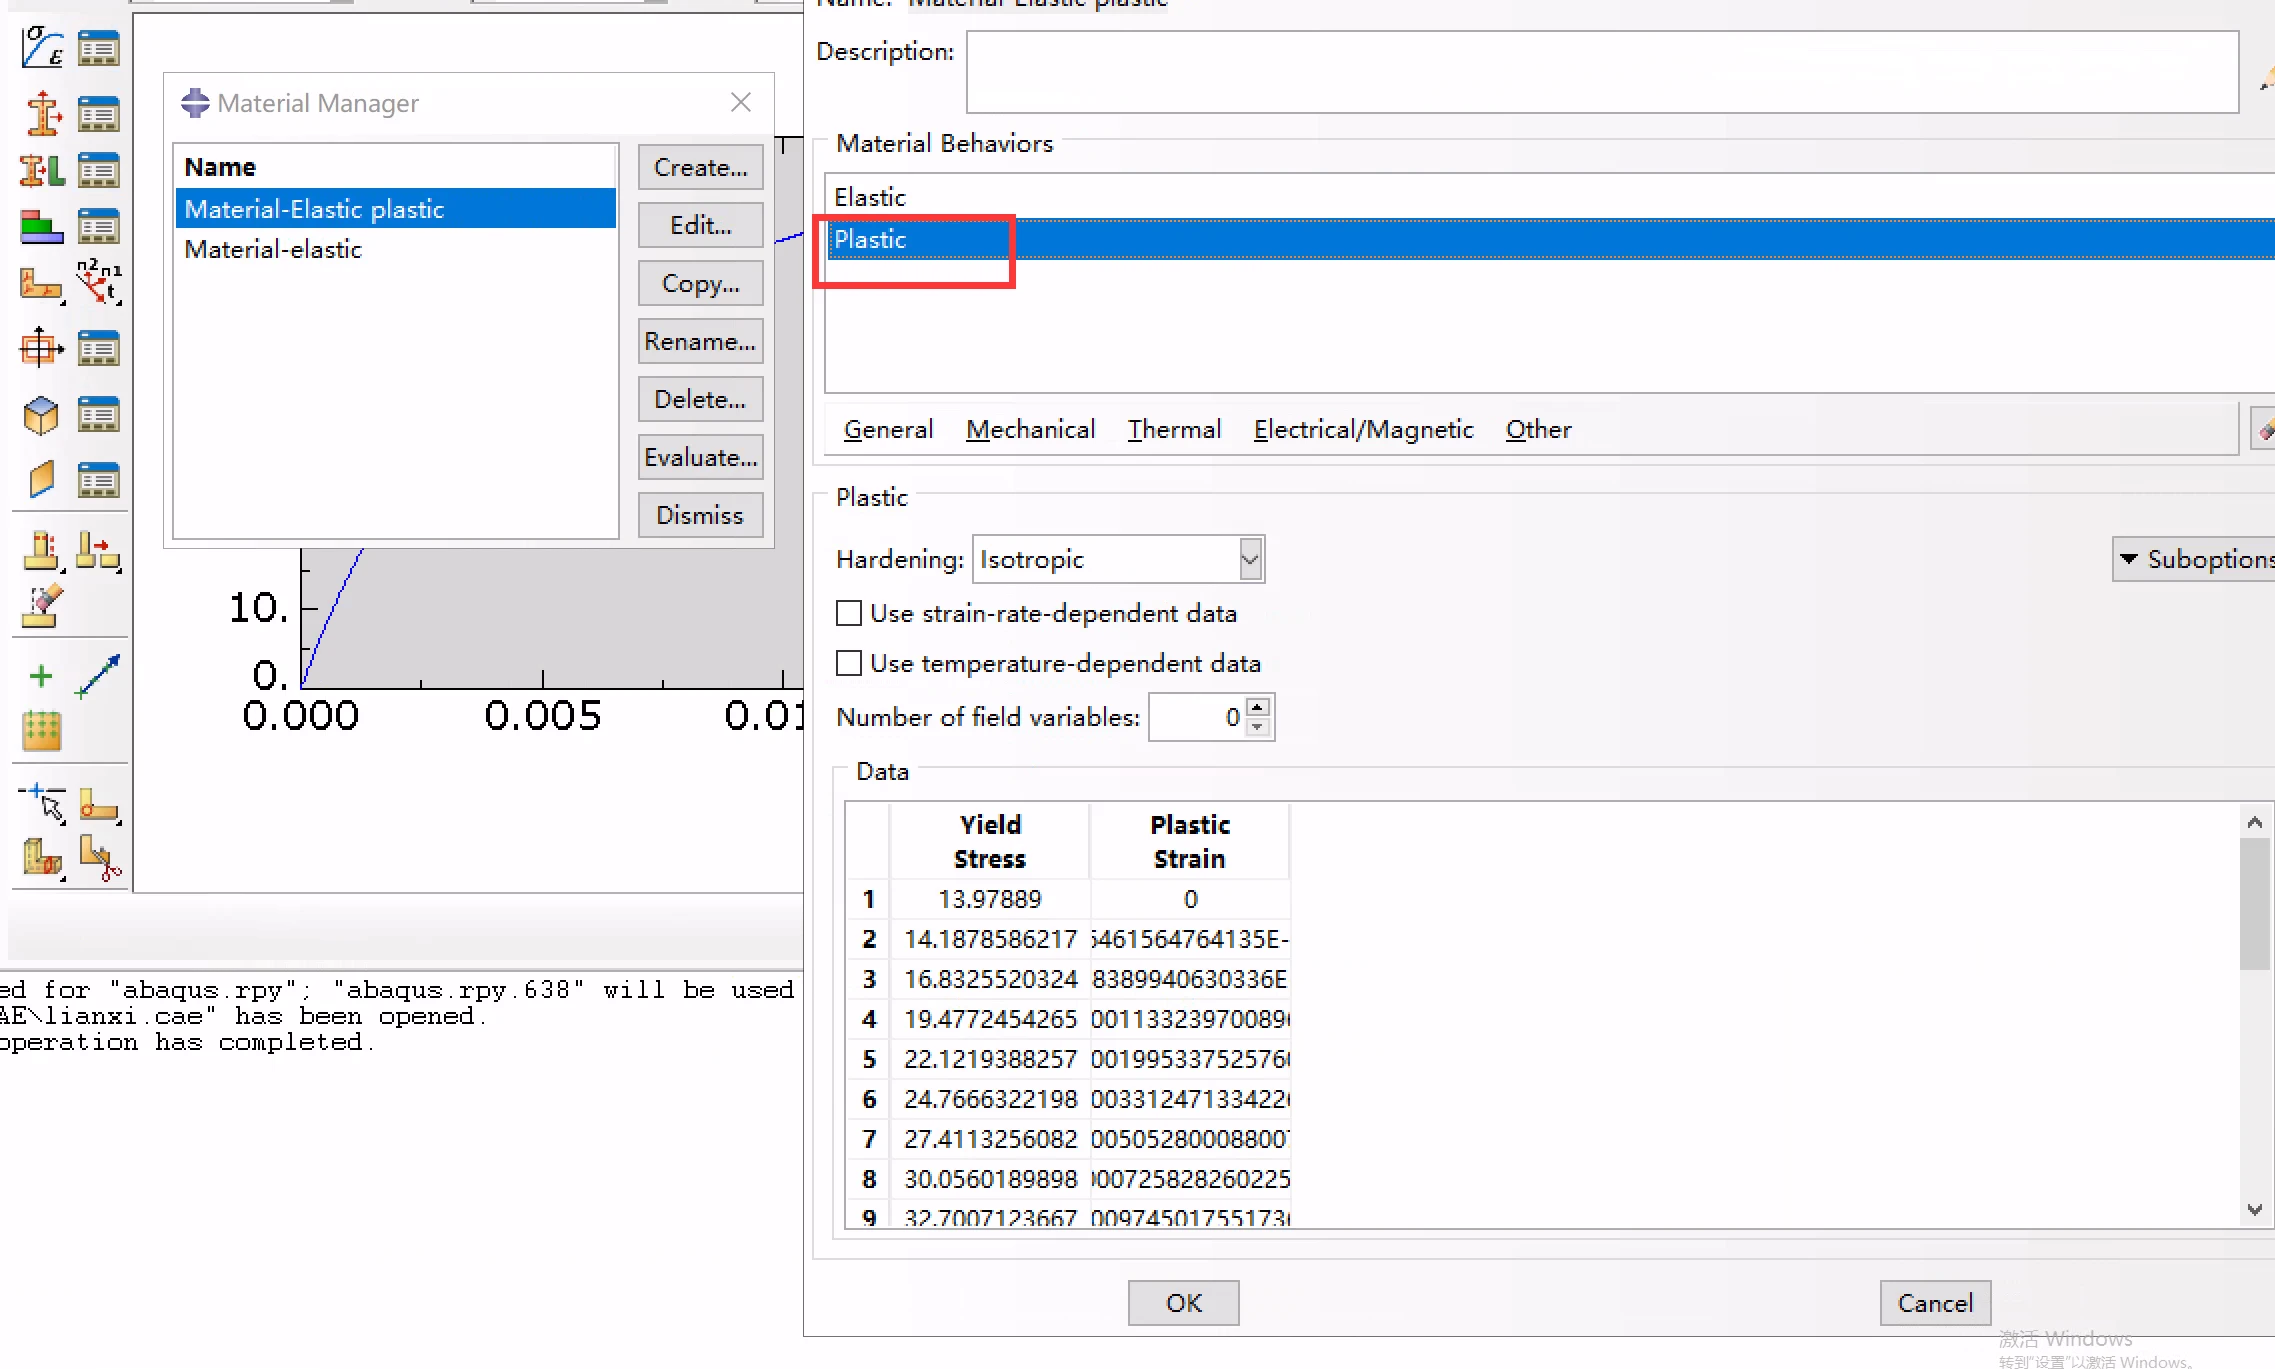Click the data table scroll up arrow

(2254, 822)
